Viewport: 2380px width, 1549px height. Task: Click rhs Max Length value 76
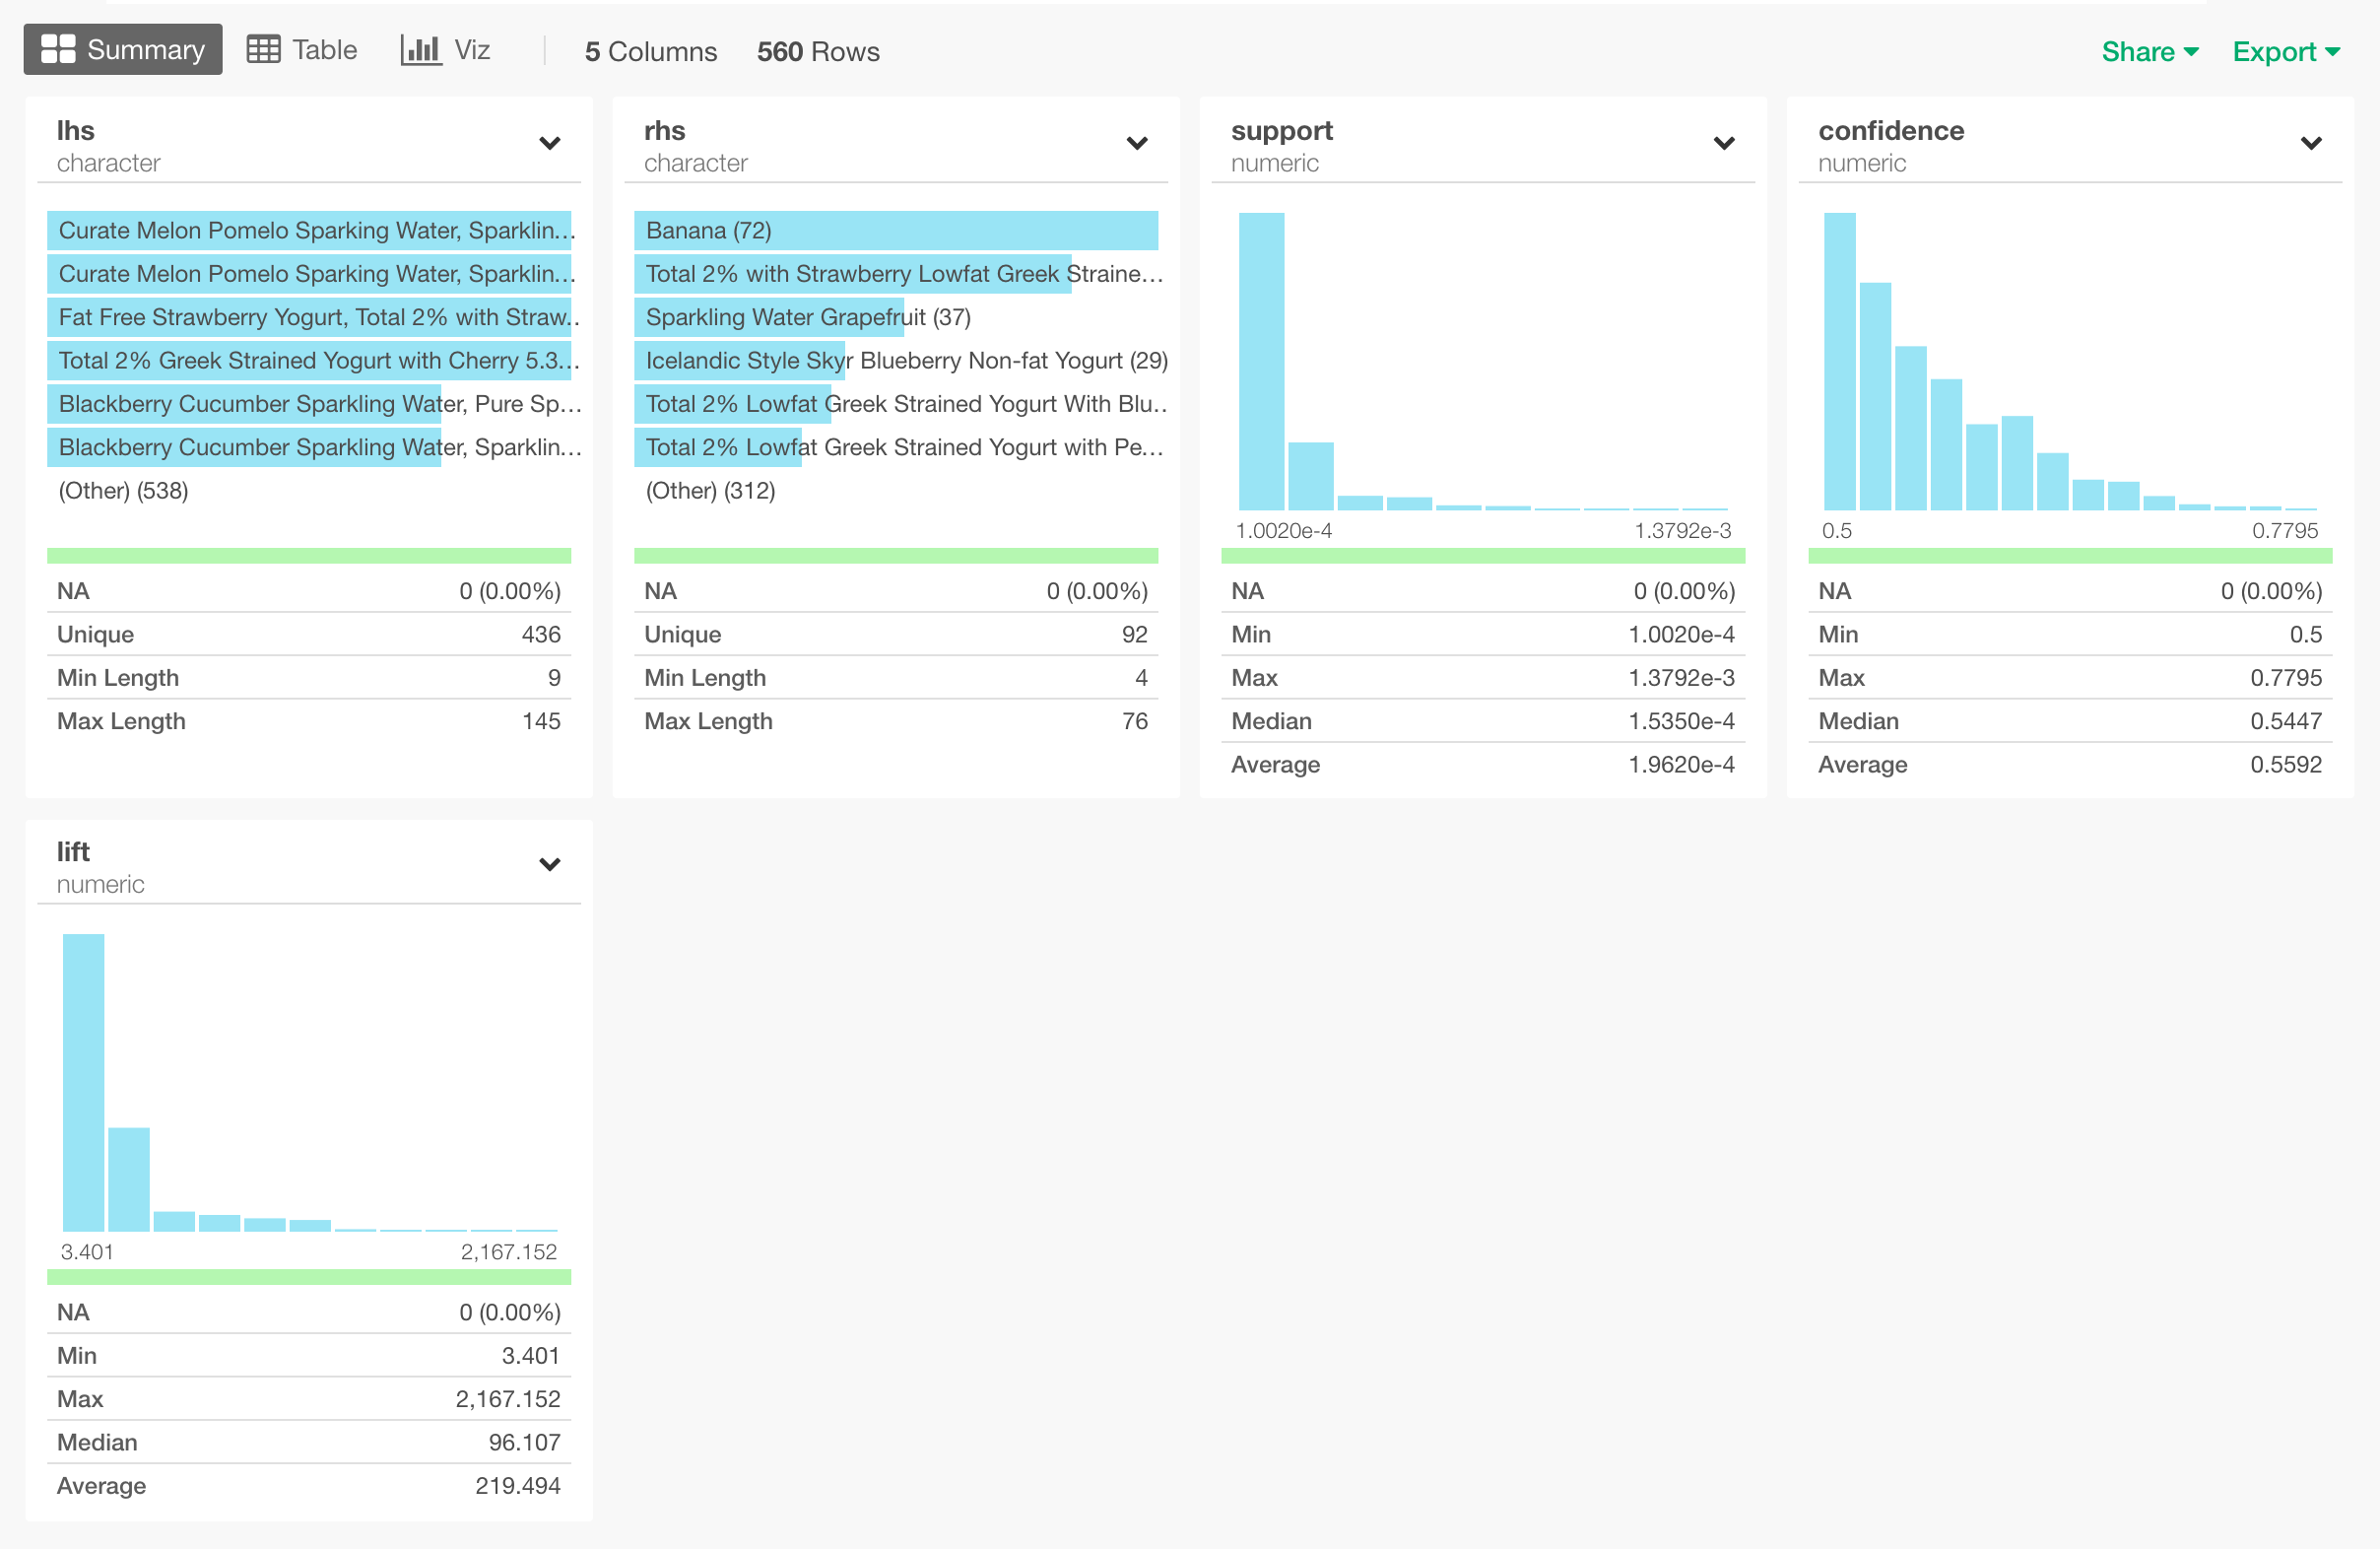tap(1135, 721)
